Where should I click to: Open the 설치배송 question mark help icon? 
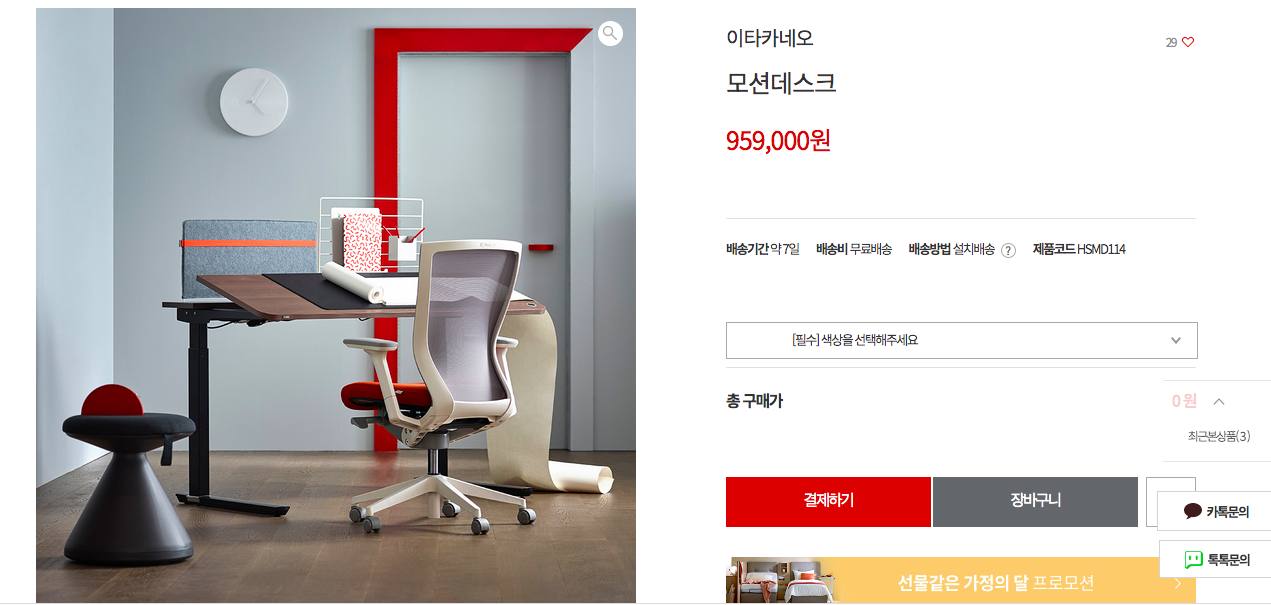(x=1008, y=250)
